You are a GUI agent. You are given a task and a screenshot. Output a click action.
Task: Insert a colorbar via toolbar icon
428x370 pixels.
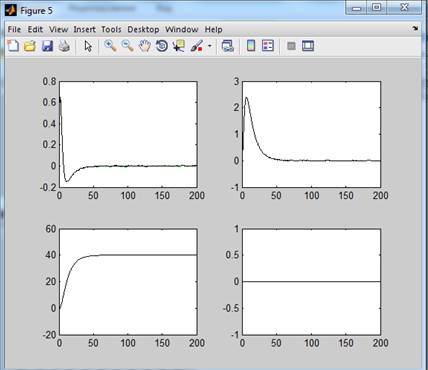click(x=251, y=46)
